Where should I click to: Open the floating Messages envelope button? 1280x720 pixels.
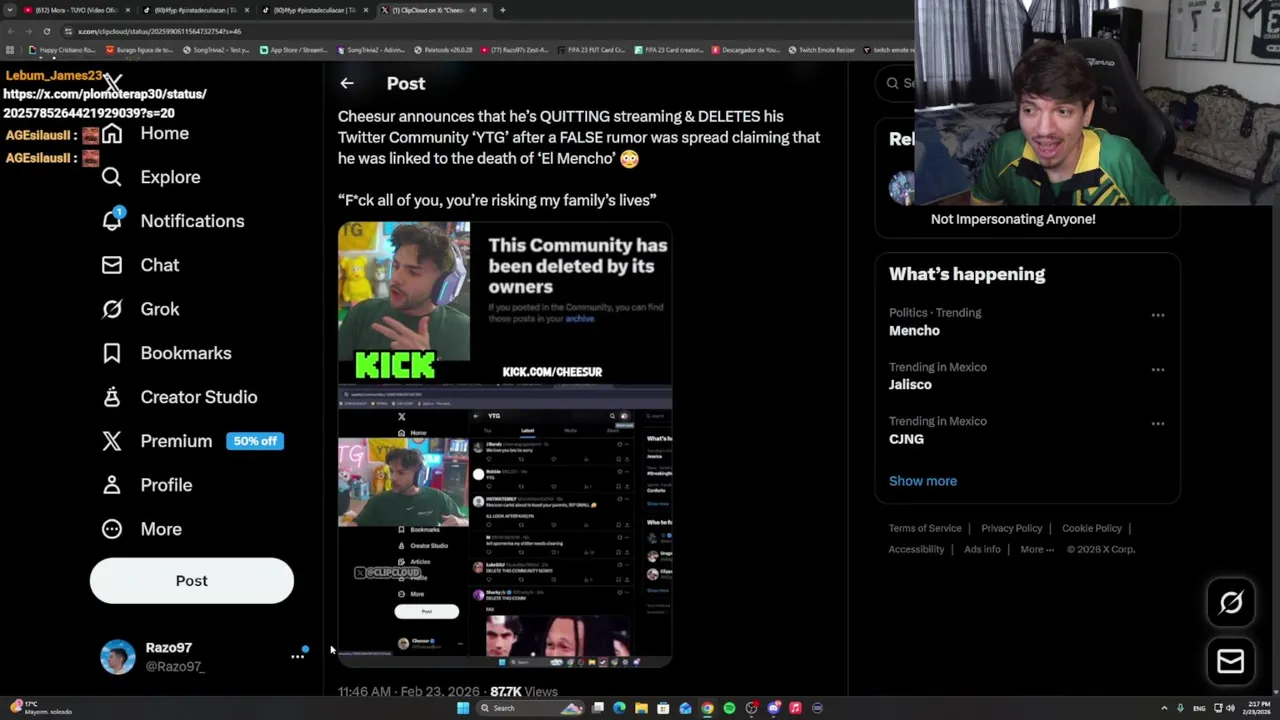pos(1231,661)
